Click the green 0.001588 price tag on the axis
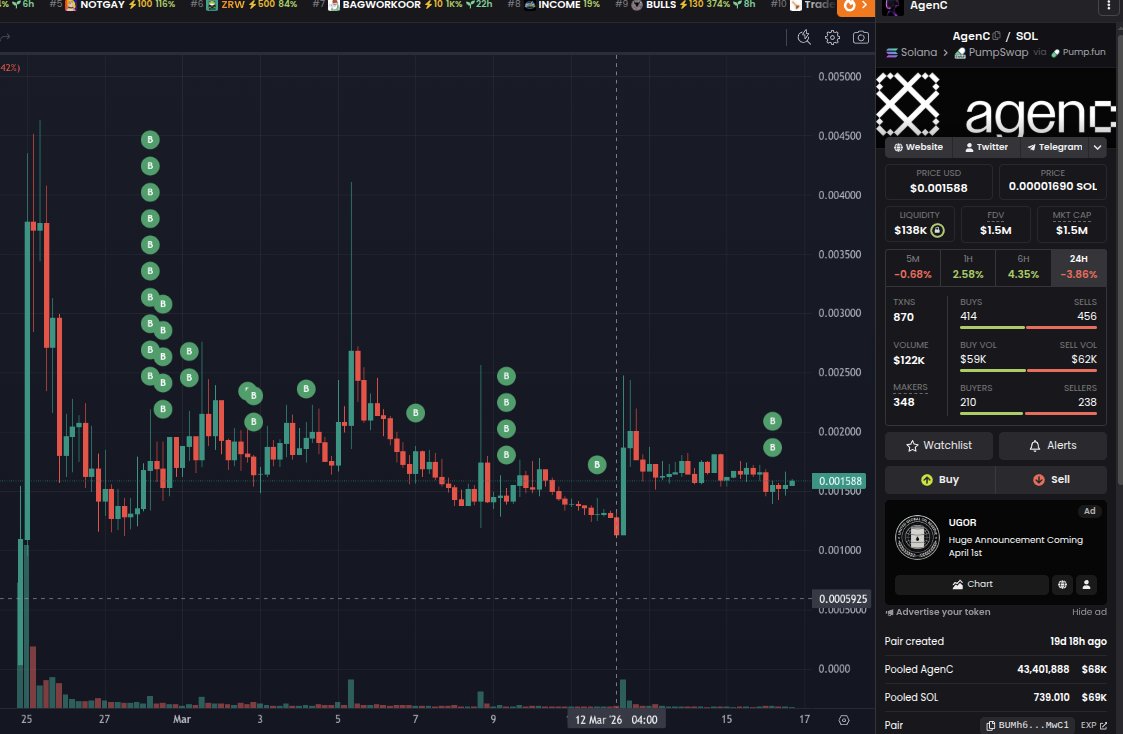 [x=839, y=481]
